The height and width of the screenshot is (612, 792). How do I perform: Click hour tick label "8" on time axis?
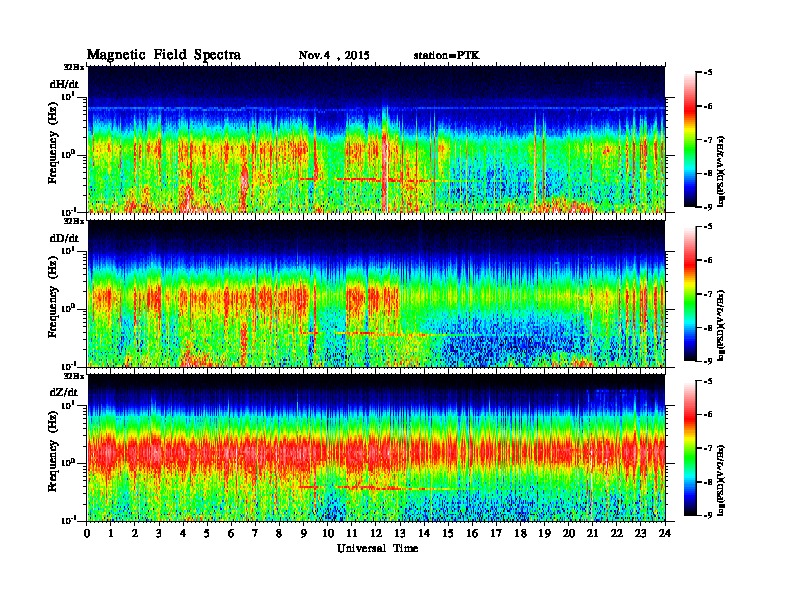[279, 534]
